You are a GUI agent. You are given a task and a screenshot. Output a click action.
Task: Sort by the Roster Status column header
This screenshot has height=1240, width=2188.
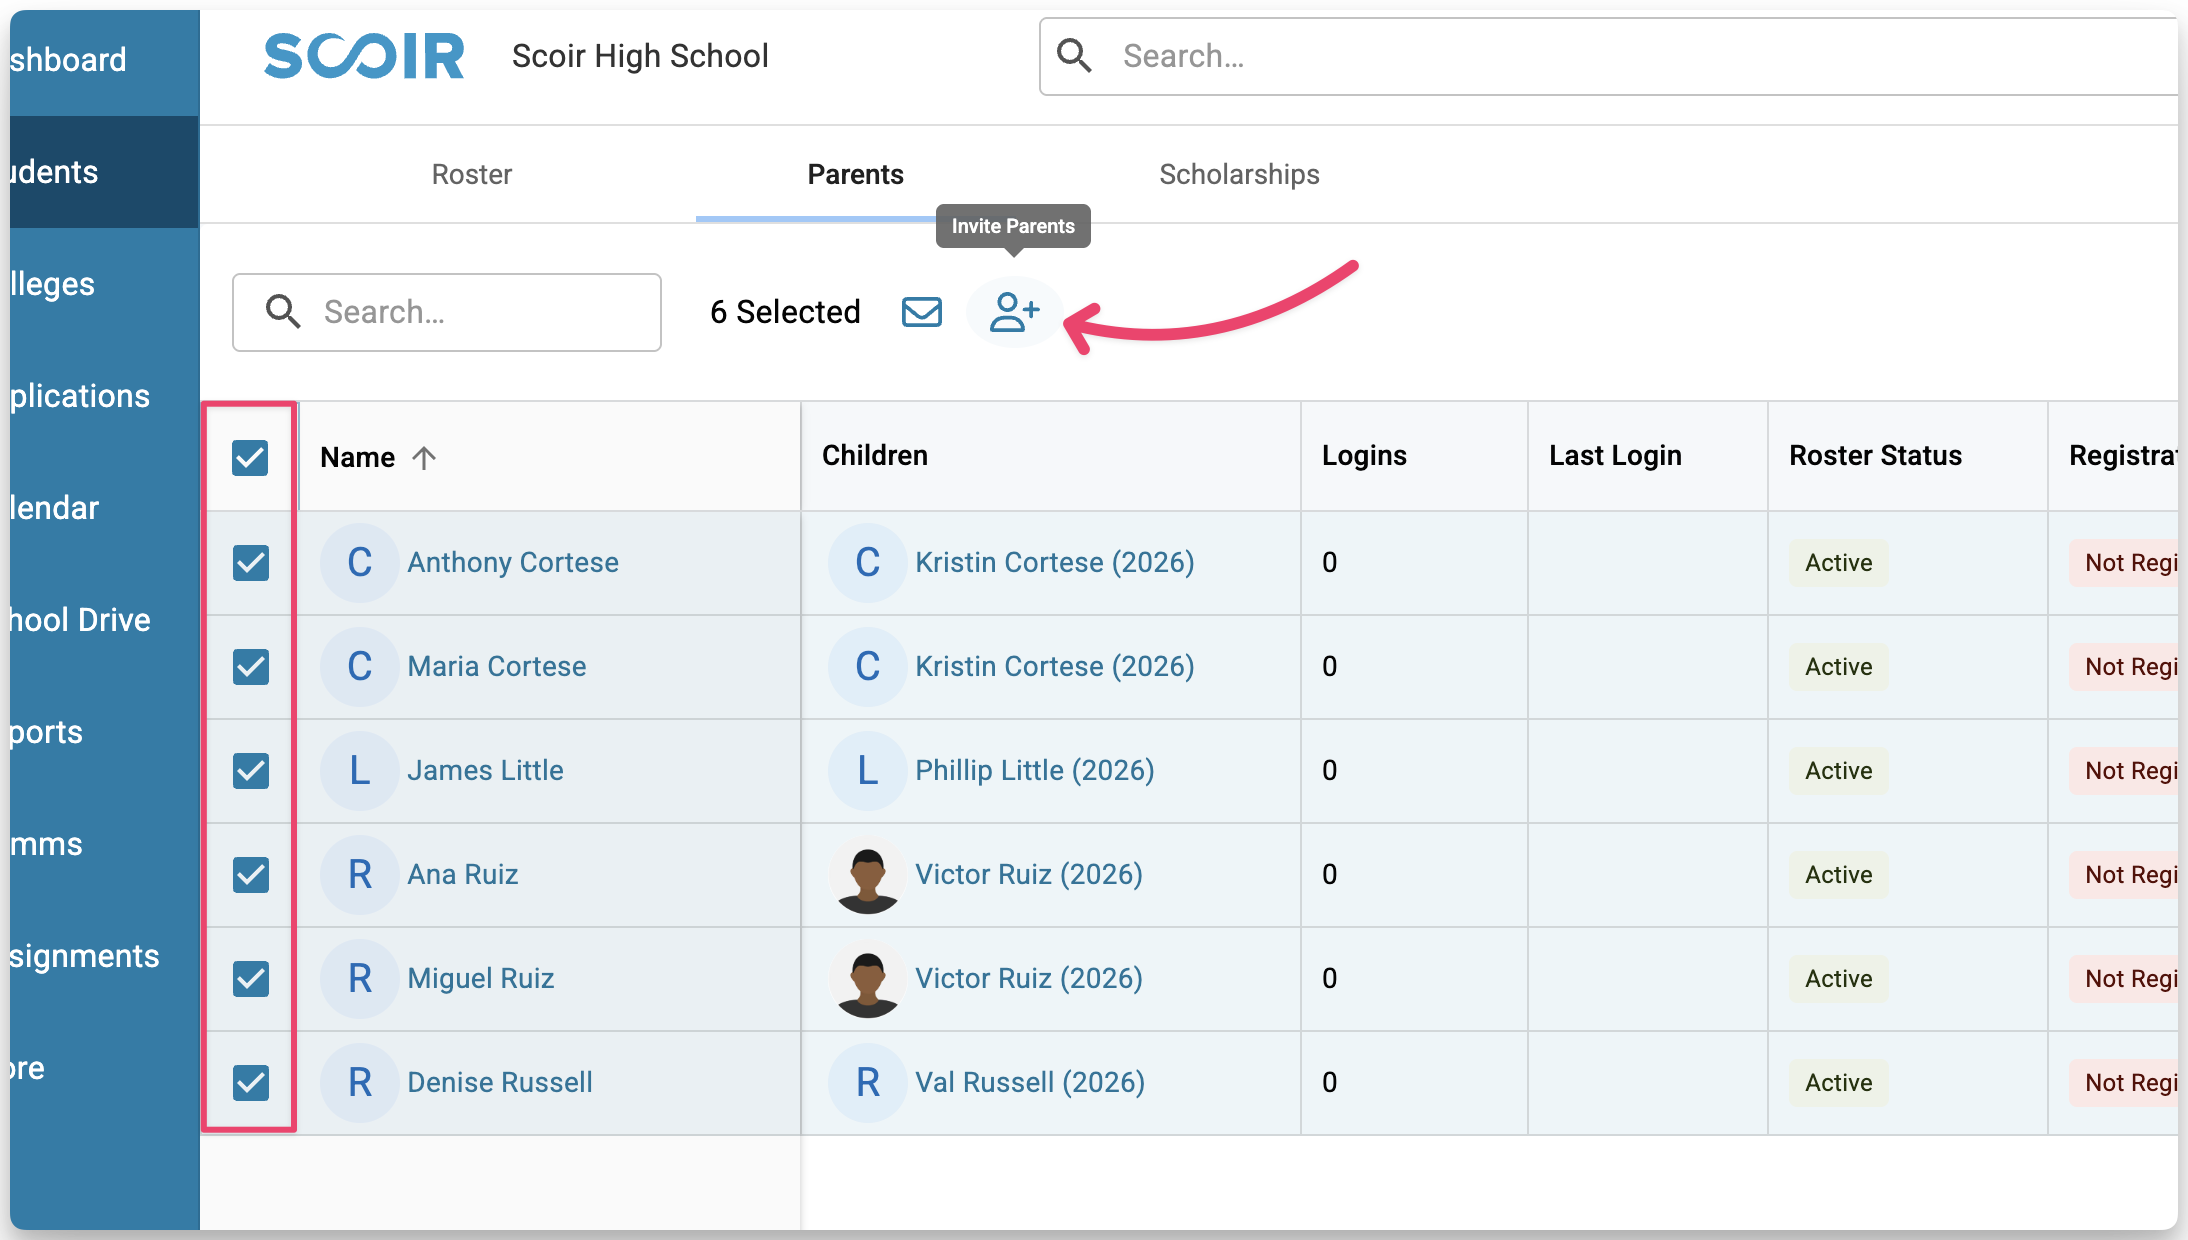[1875, 456]
